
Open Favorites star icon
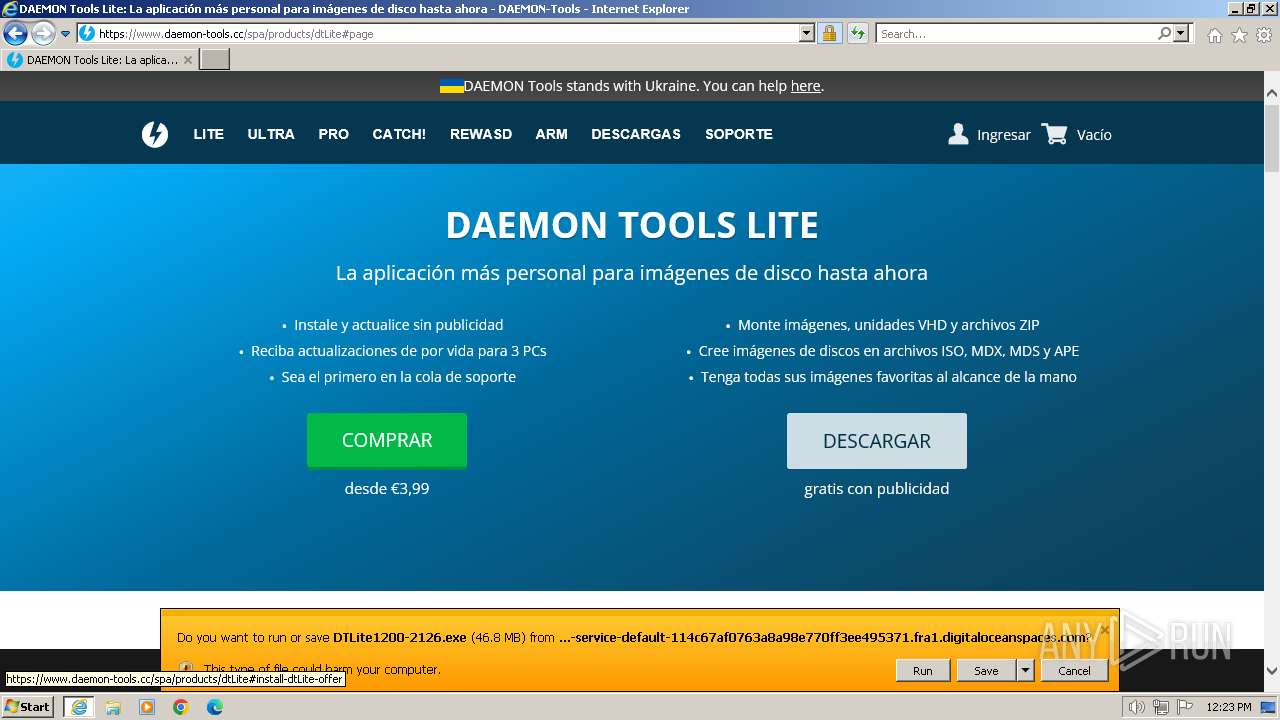(1239, 35)
